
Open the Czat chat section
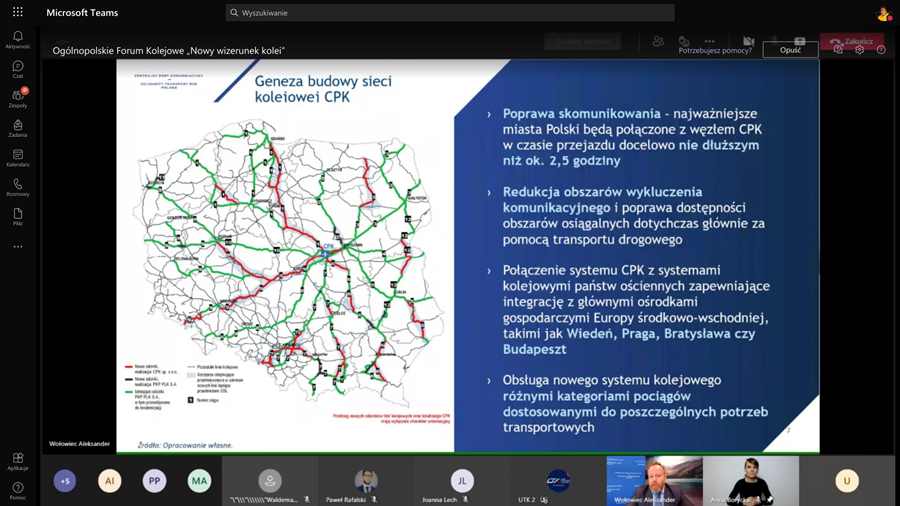18,69
